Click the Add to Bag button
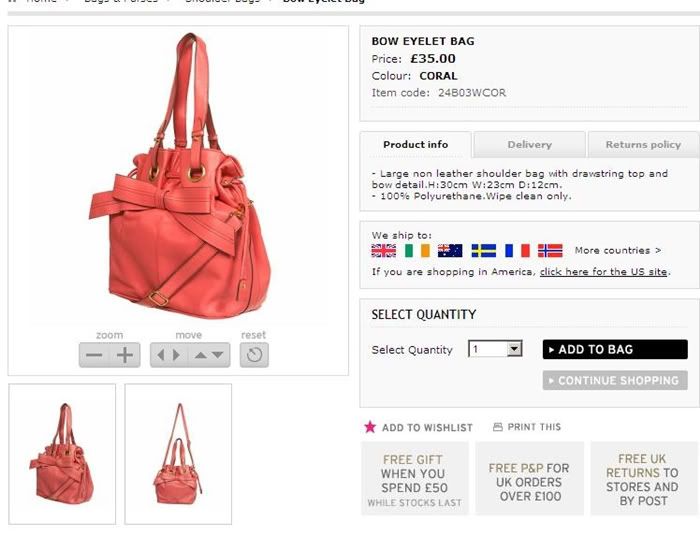 (615, 349)
